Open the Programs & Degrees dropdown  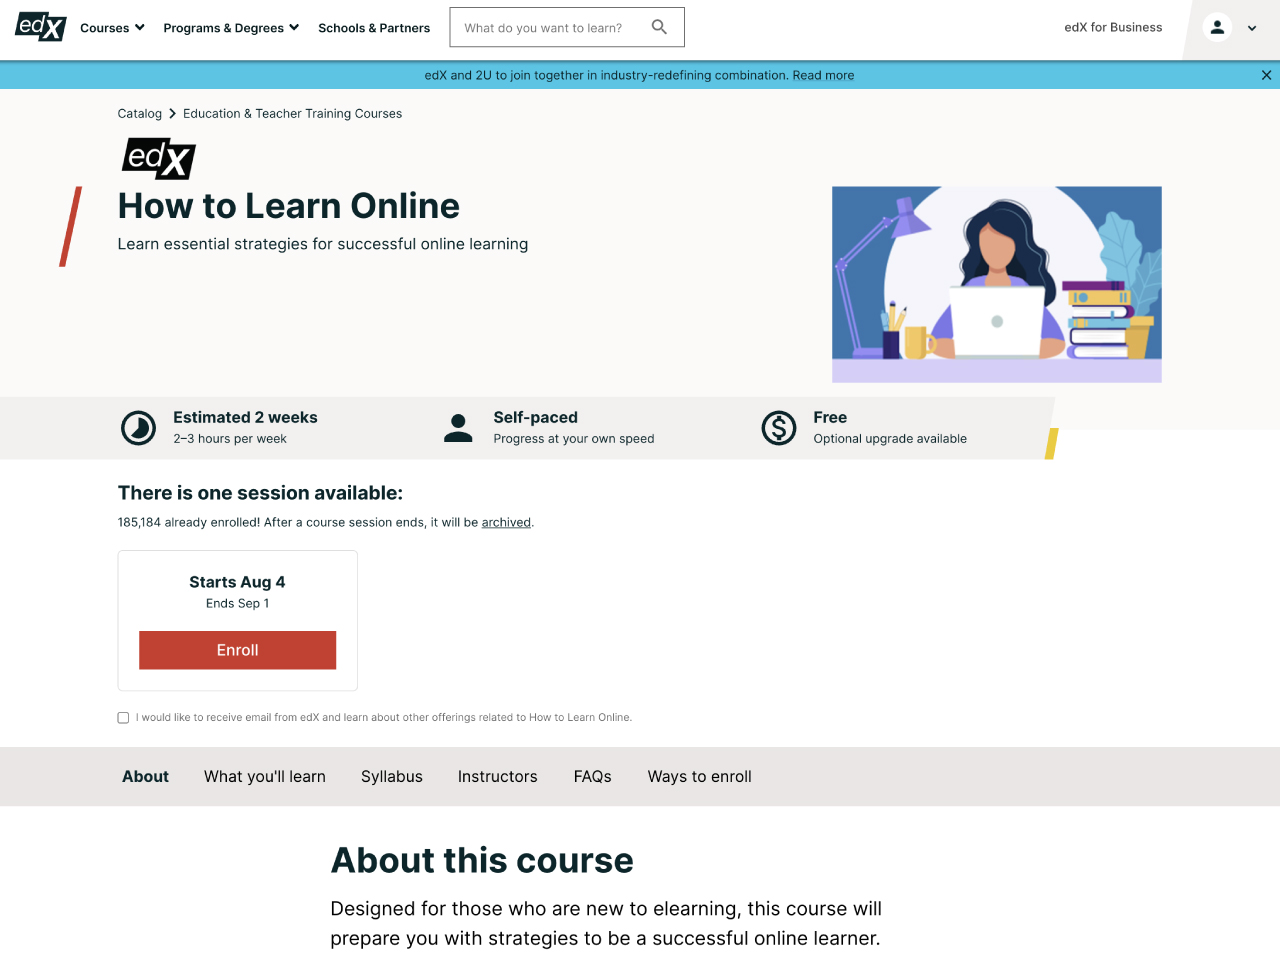click(231, 28)
